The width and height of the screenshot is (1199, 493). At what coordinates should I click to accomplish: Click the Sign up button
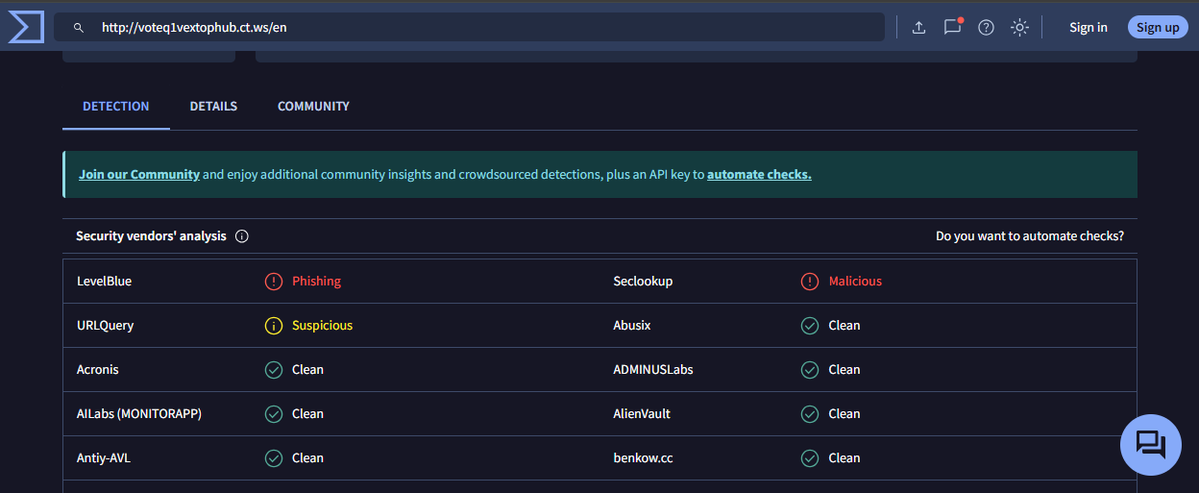coord(1158,28)
